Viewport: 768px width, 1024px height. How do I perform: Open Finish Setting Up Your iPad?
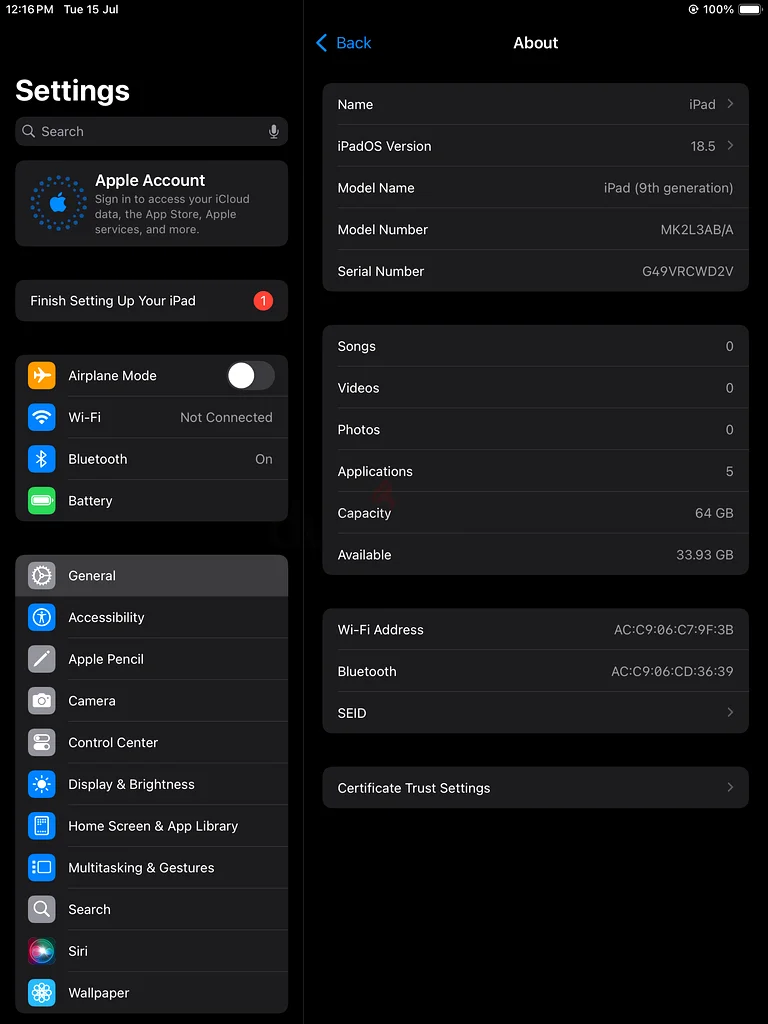[x=152, y=301]
